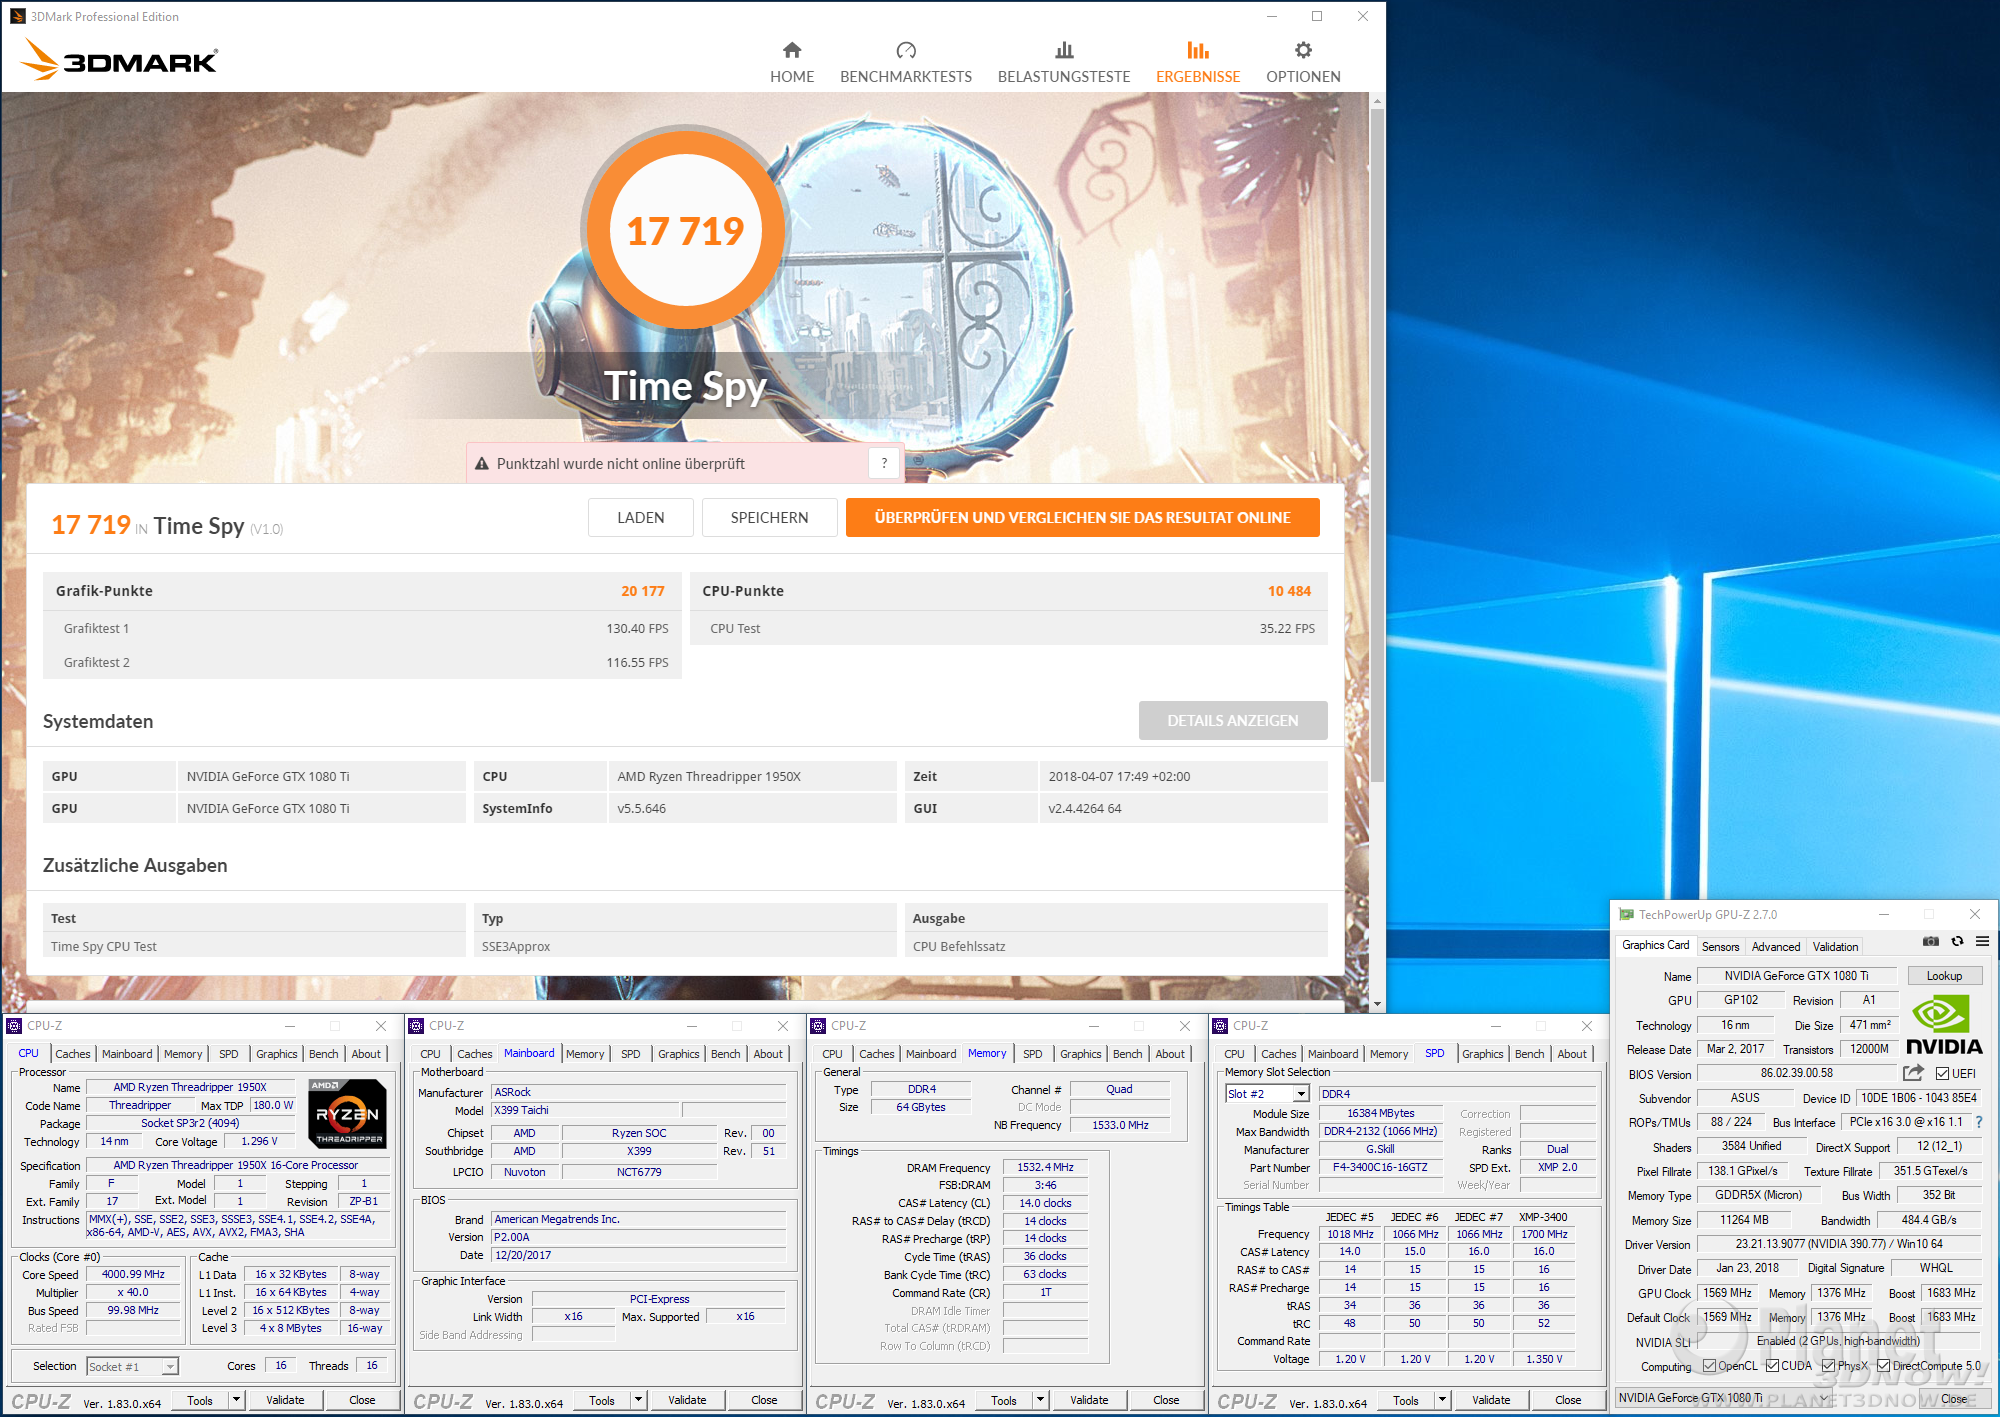The height and width of the screenshot is (1417, 2000).
Task: Click title icon of CPU-Z SPD slot window
Action: [1220, 1026]
